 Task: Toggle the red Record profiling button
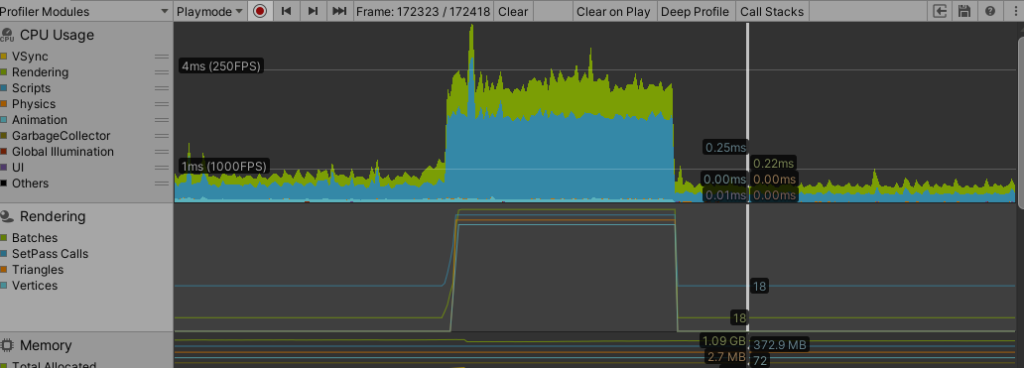(x=260, y=11)
